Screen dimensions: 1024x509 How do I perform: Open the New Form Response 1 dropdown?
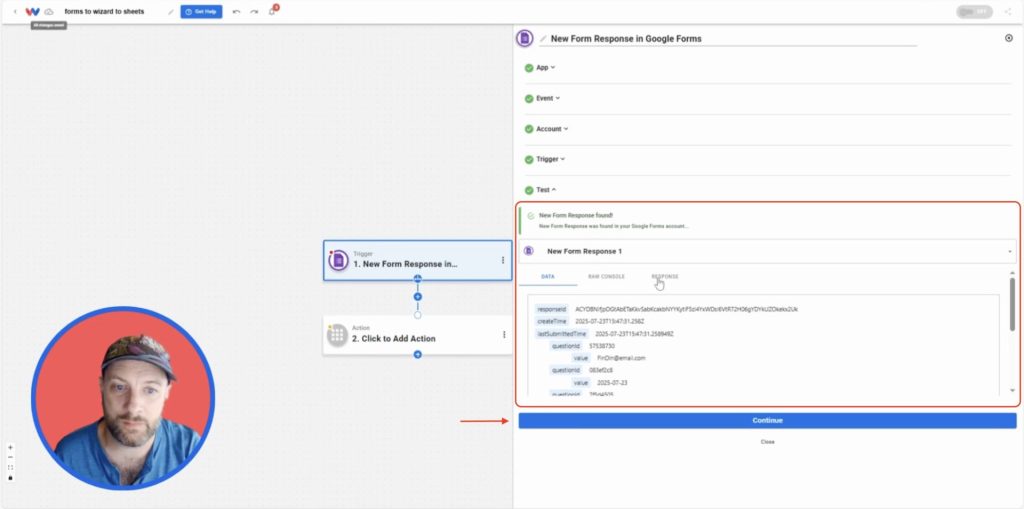(x=767, y=252)
